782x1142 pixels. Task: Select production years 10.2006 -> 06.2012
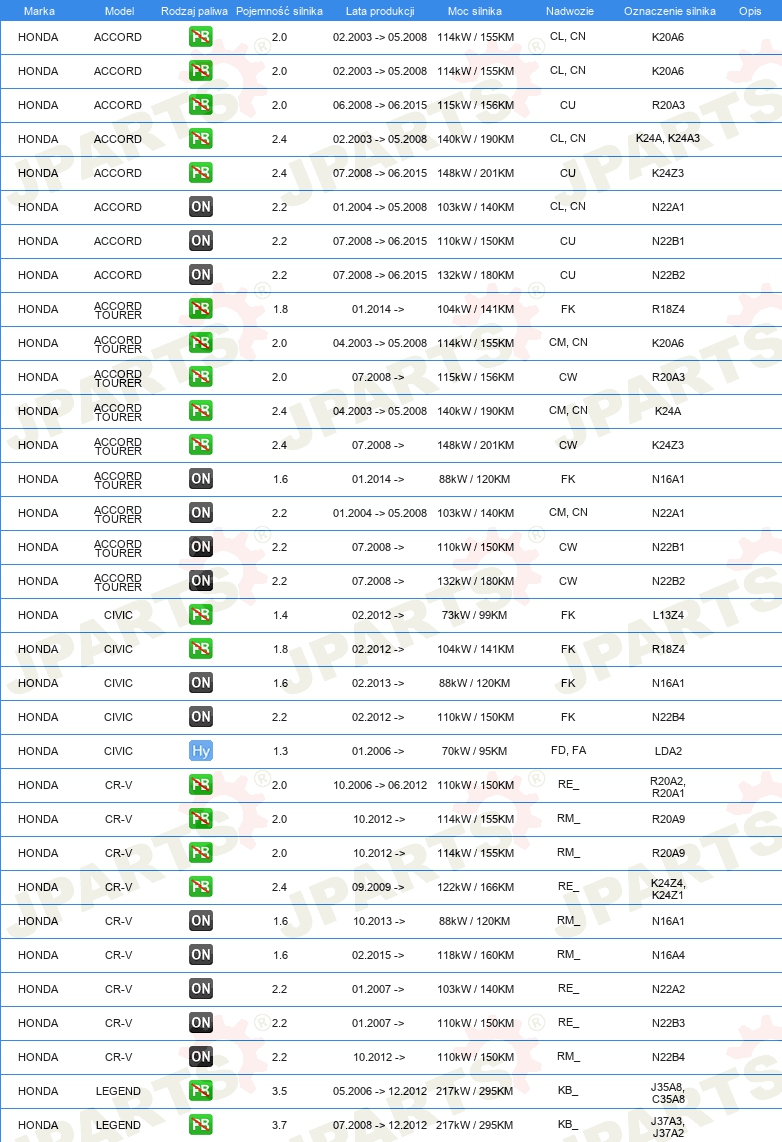[x=380, y=785]
